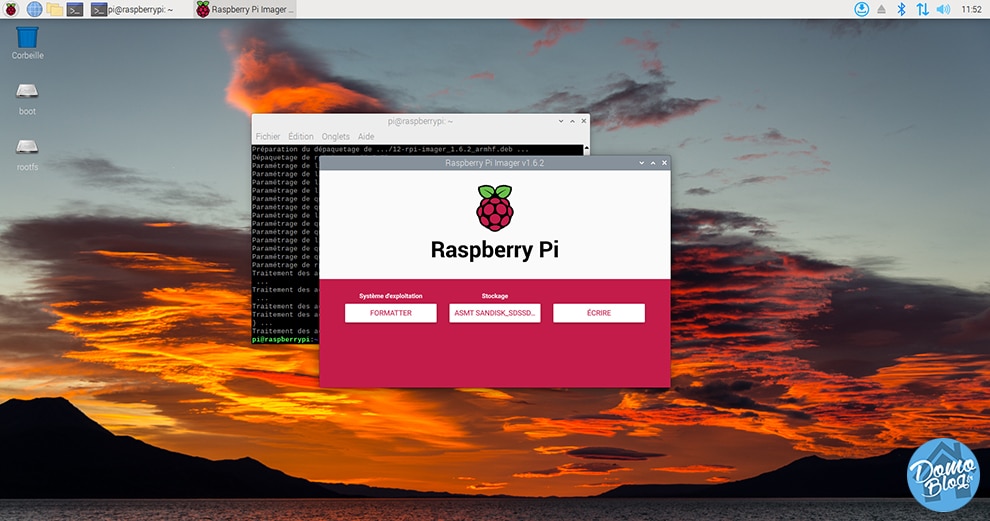Image resolution: width=990 pixels, height=521 pixels.
Task: Select the boot drive desktop icon
Action: tap(27, 99)
